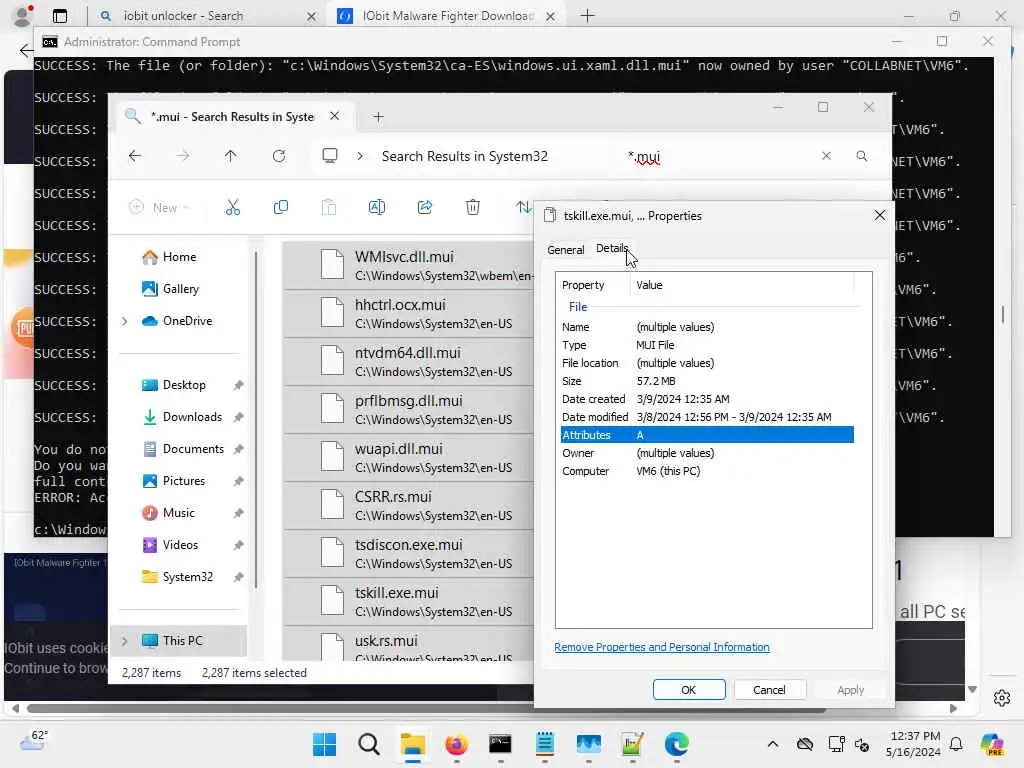Viewport: 1024px width, 768px height.
Task: Go up one folder level in Explorer
Action: (x=231, y=156)
